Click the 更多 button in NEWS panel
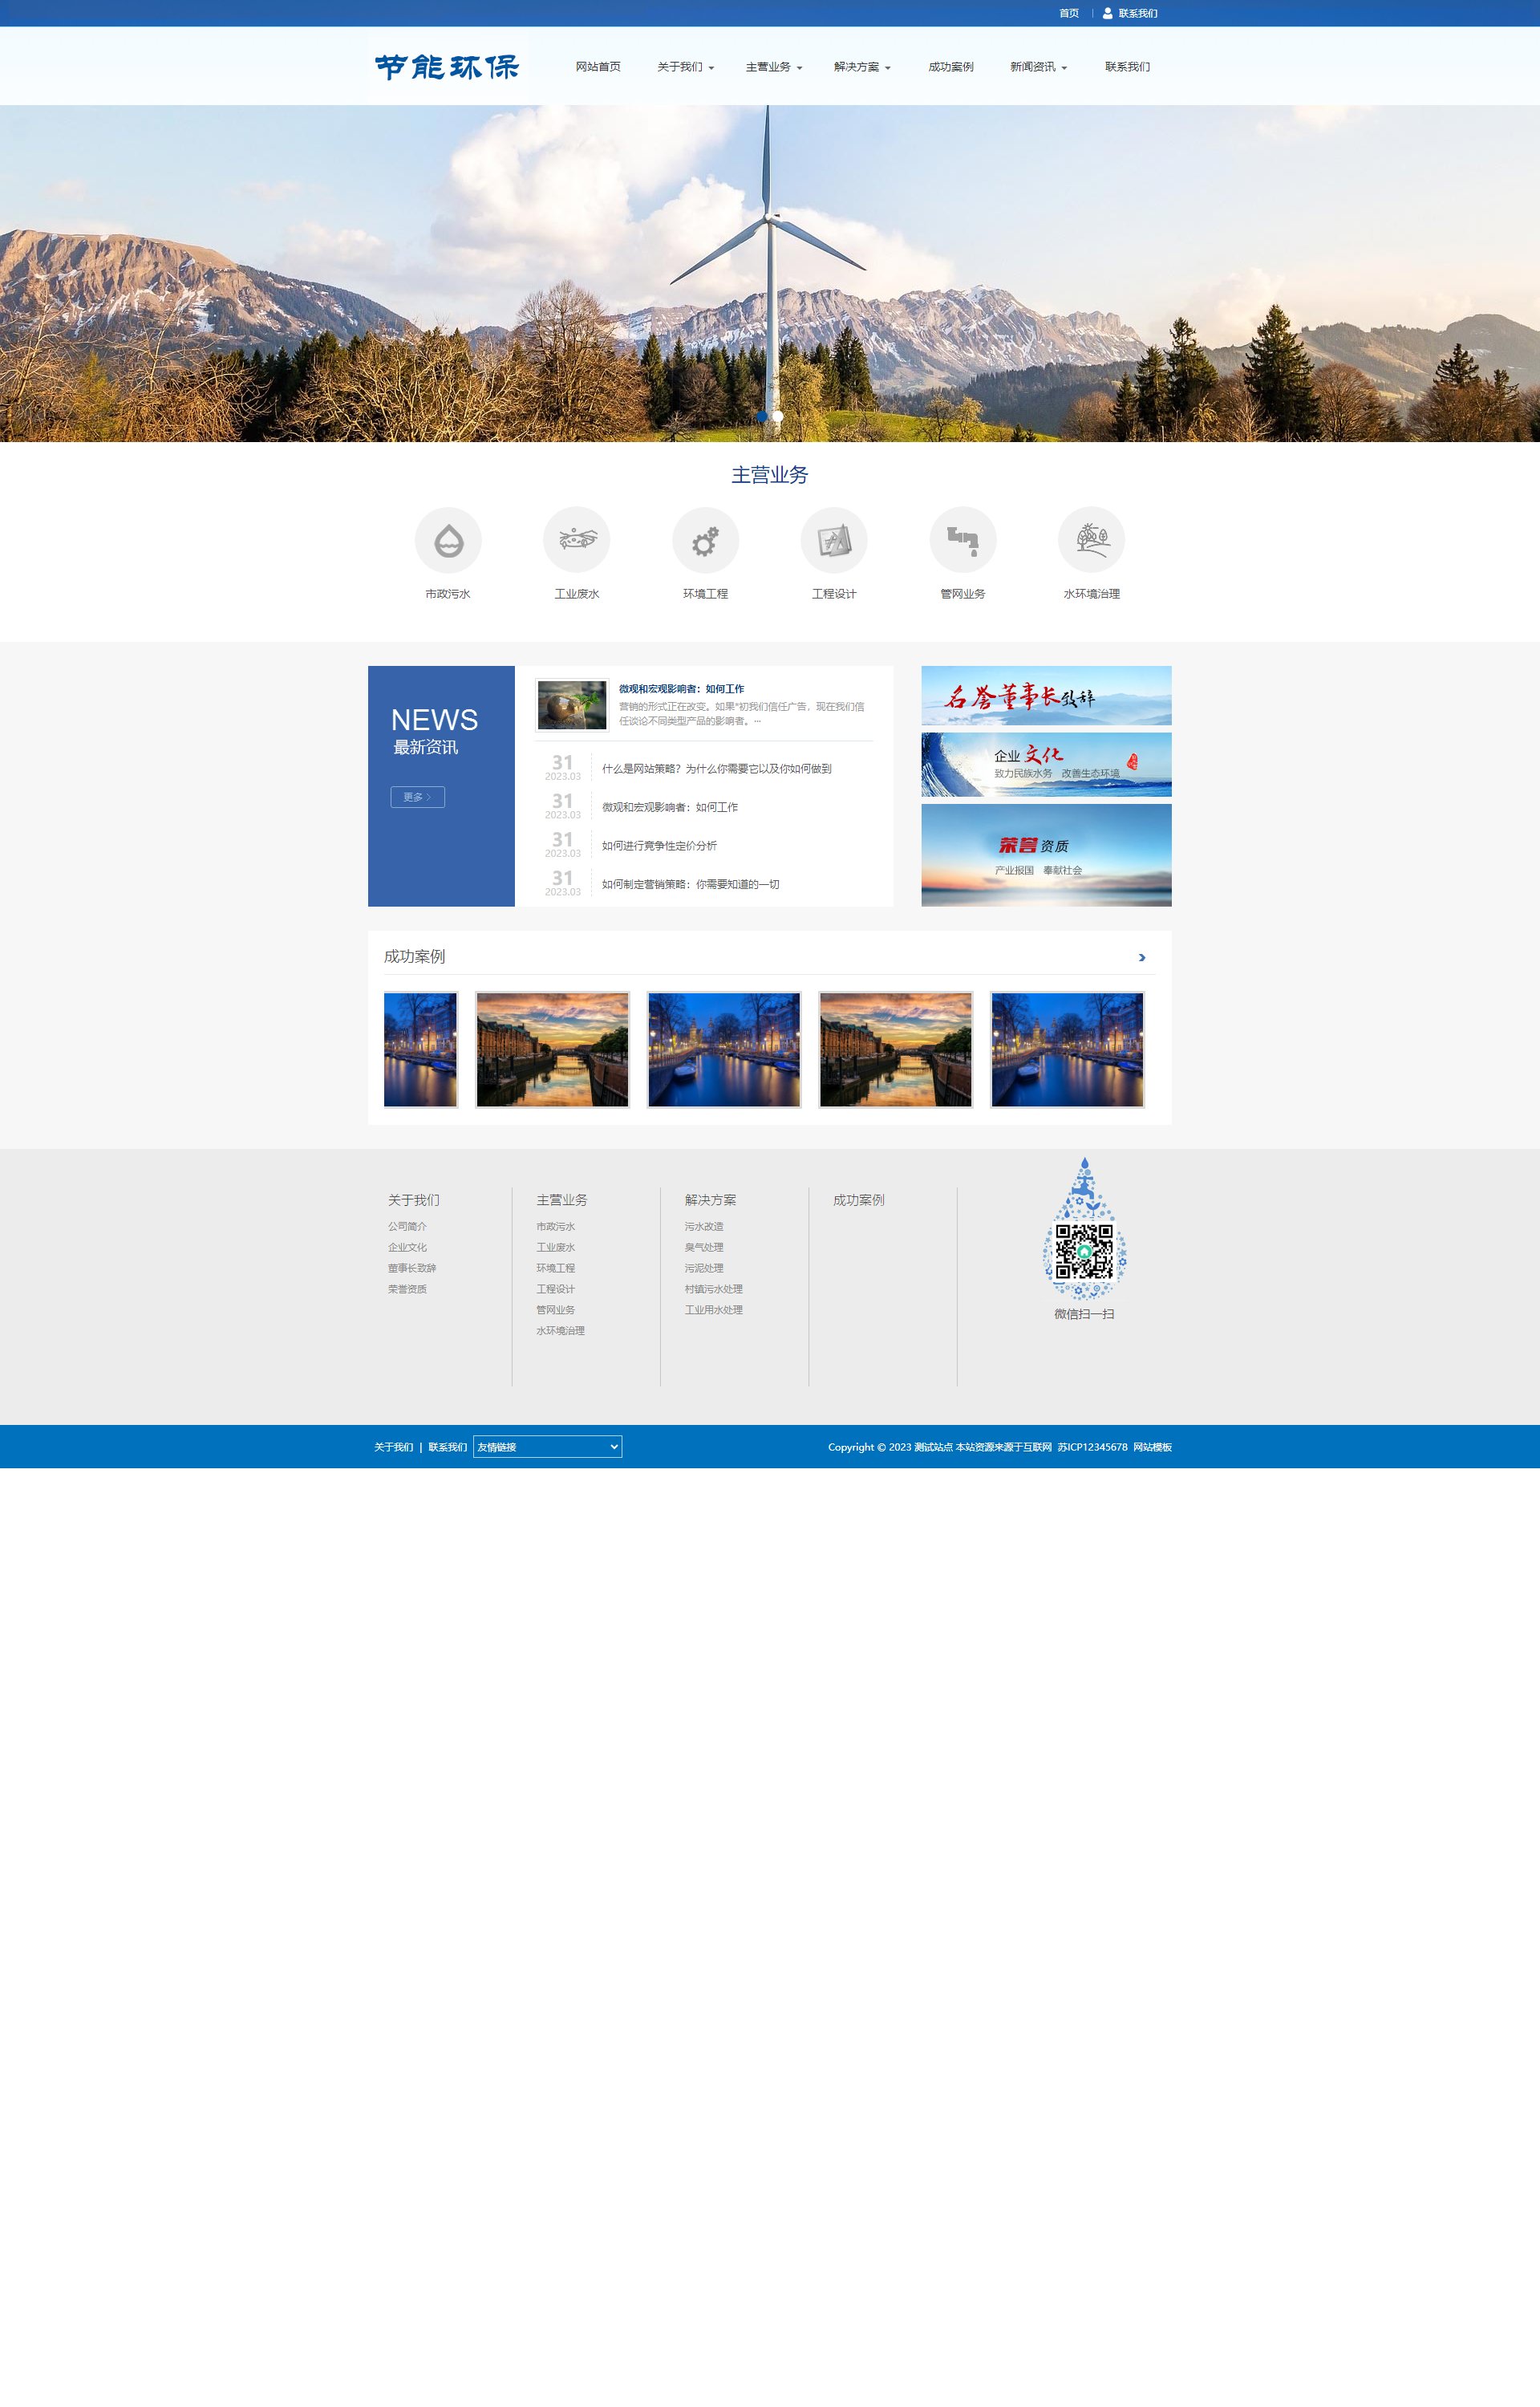Viewport: 1540px width, 2407px height. click(x=417, y=797)
